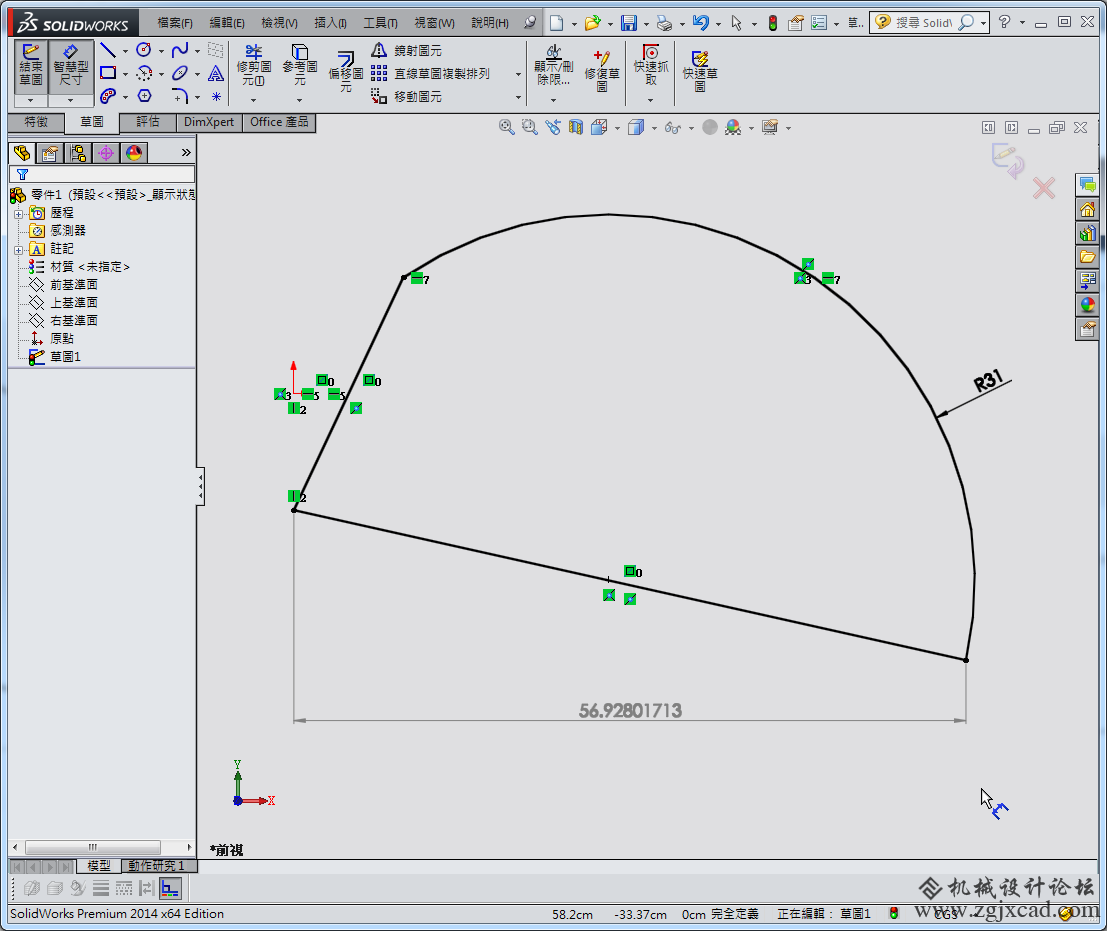Viewport: 1107px width, 931px height.
Task: Open the 編輯(E) Edit menu
Action: [227, 23]
